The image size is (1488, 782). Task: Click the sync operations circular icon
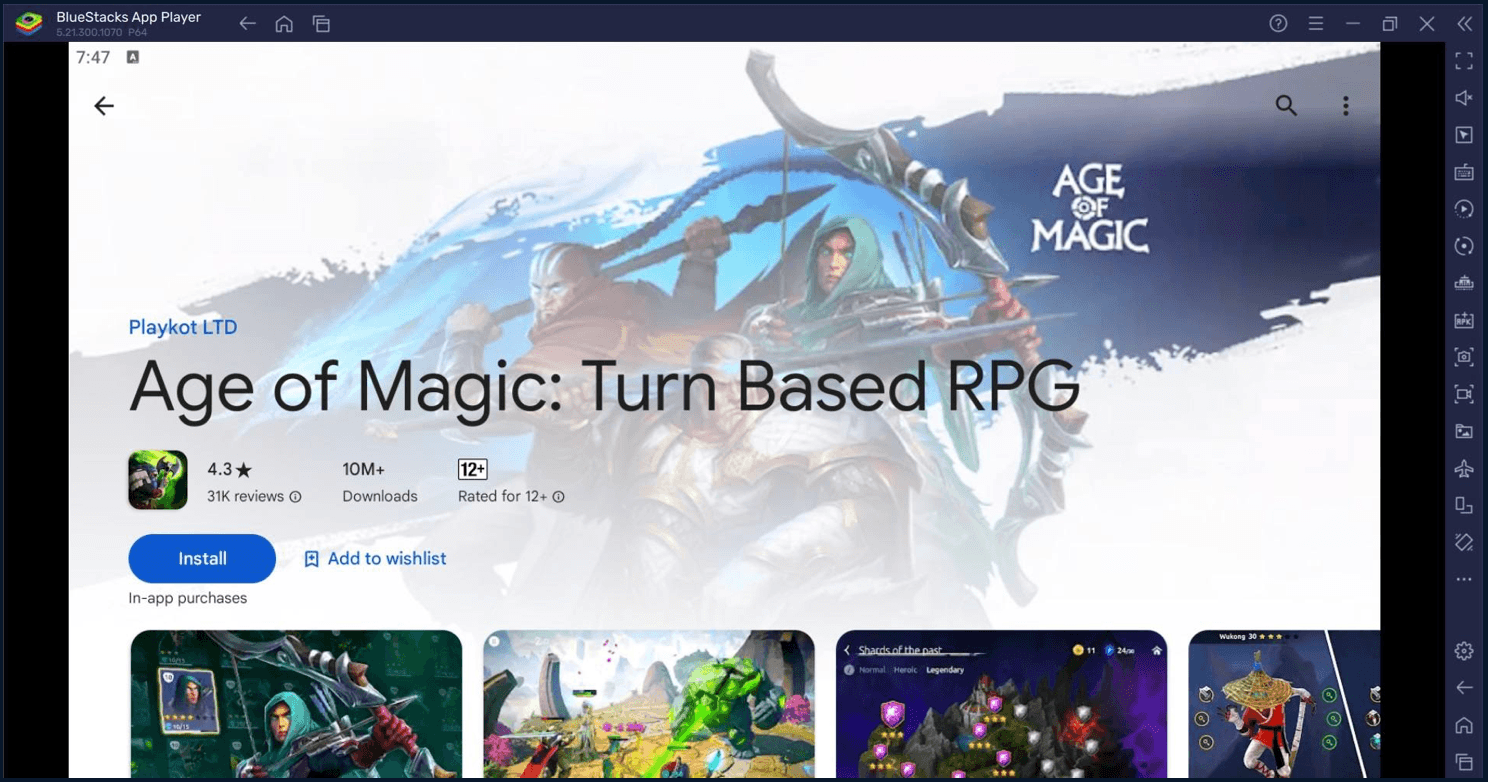point(1464,246)
